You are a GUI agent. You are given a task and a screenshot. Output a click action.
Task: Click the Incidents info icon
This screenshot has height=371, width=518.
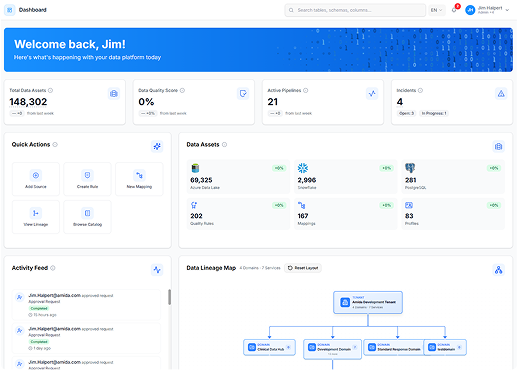click(420, 90)
